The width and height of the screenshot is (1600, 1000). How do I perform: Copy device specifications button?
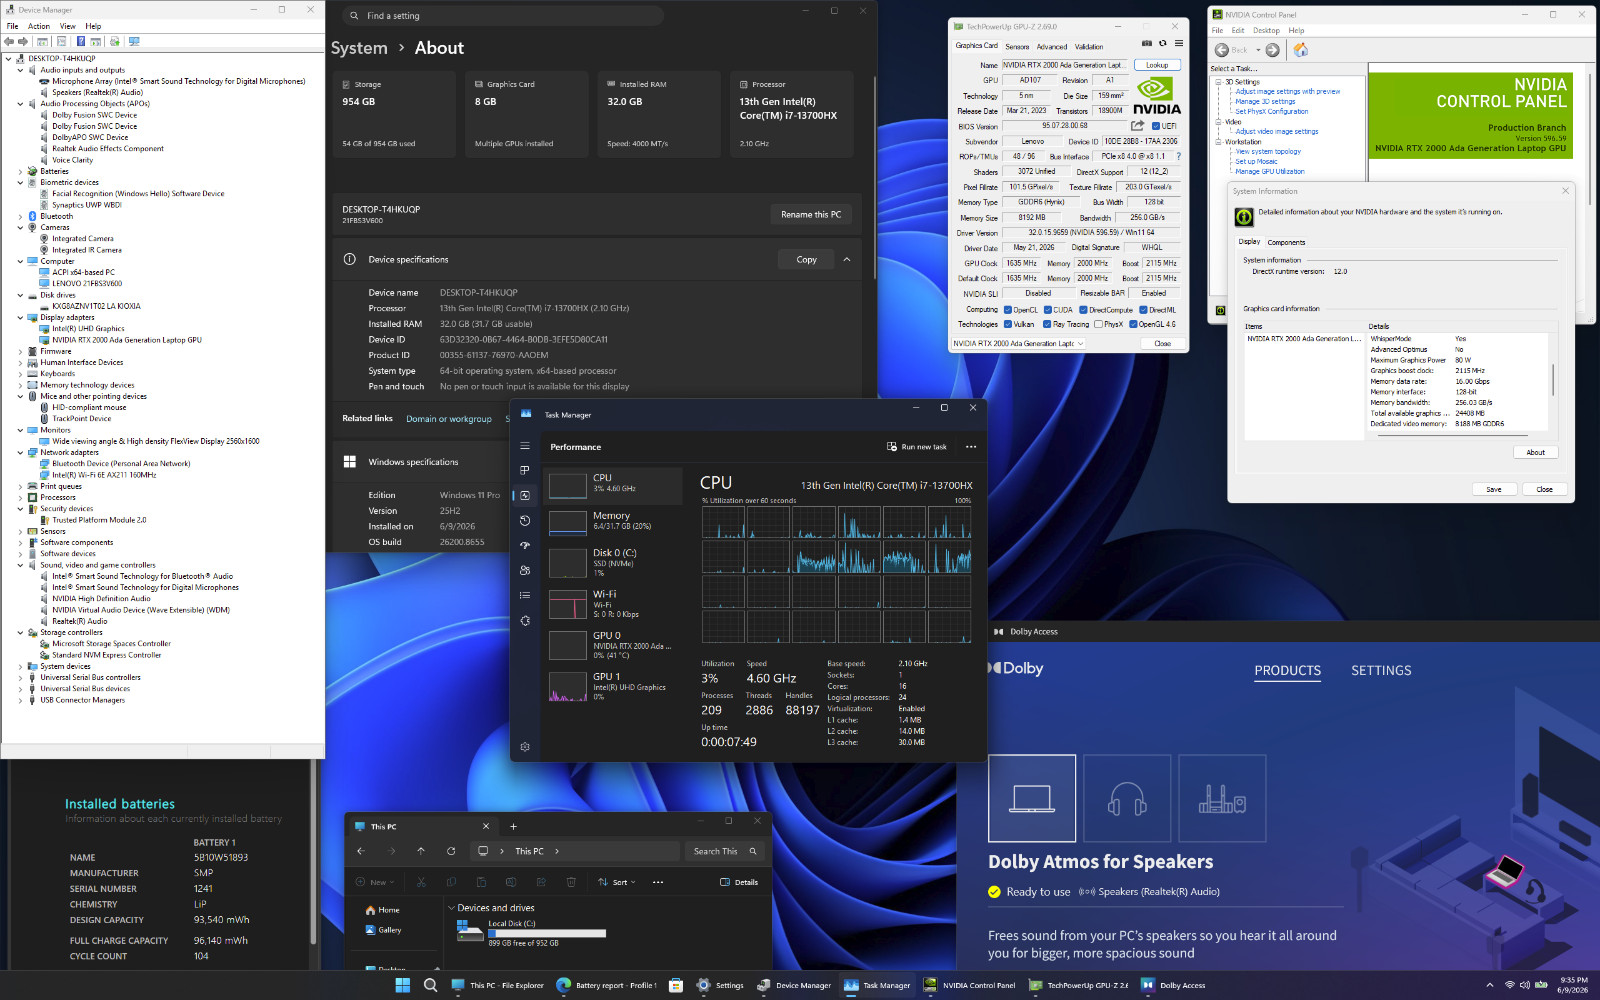[806, 259]
